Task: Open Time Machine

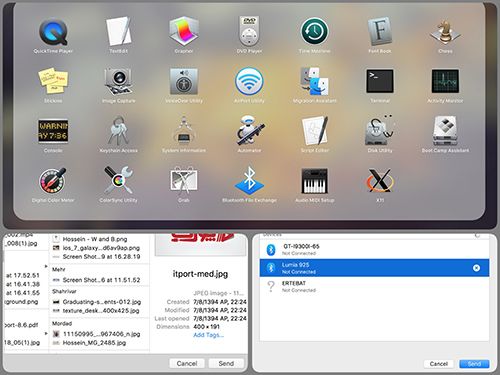Action: 314,32
